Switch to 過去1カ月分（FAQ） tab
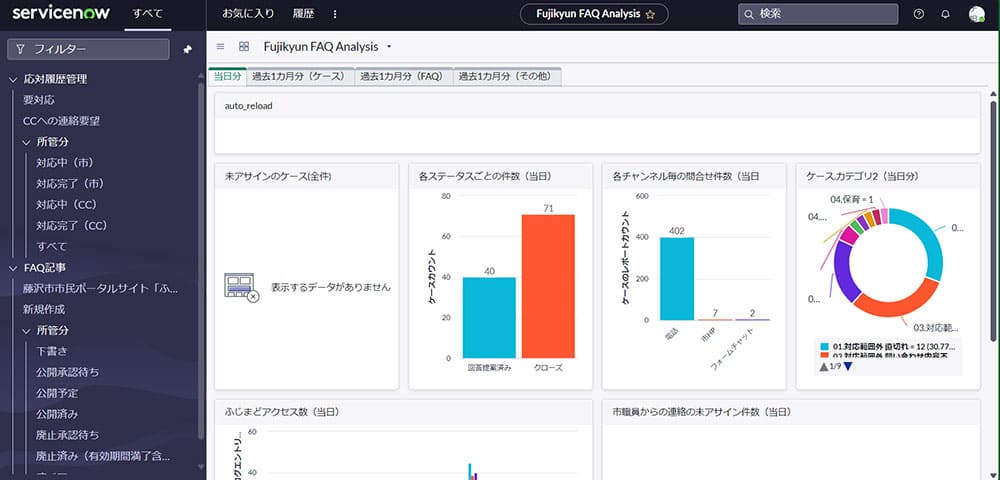The height and width of the screenshot is (480, 1000). click(x=404, y=76)
